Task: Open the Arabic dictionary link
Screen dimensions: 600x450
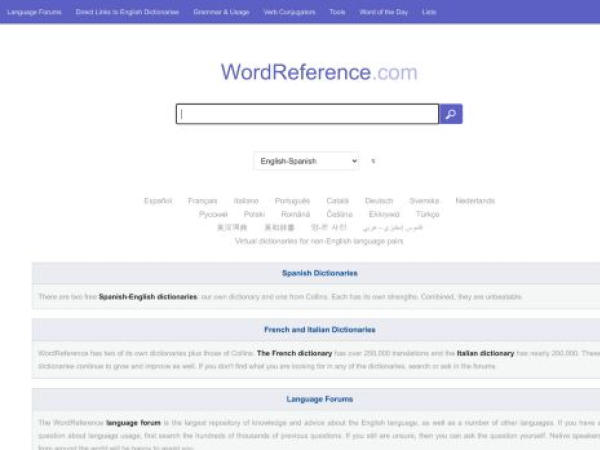Action: point(393,228)
